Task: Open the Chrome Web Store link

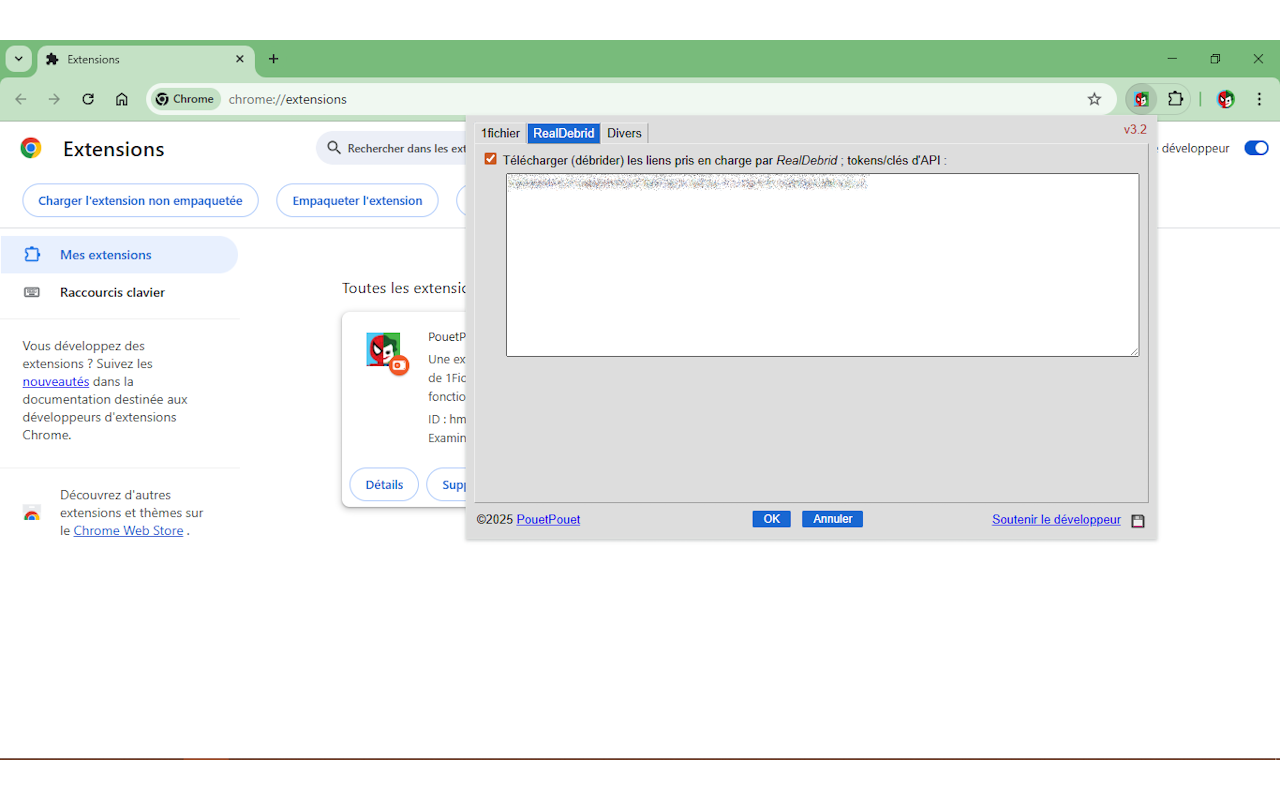Action: [128, 531]
